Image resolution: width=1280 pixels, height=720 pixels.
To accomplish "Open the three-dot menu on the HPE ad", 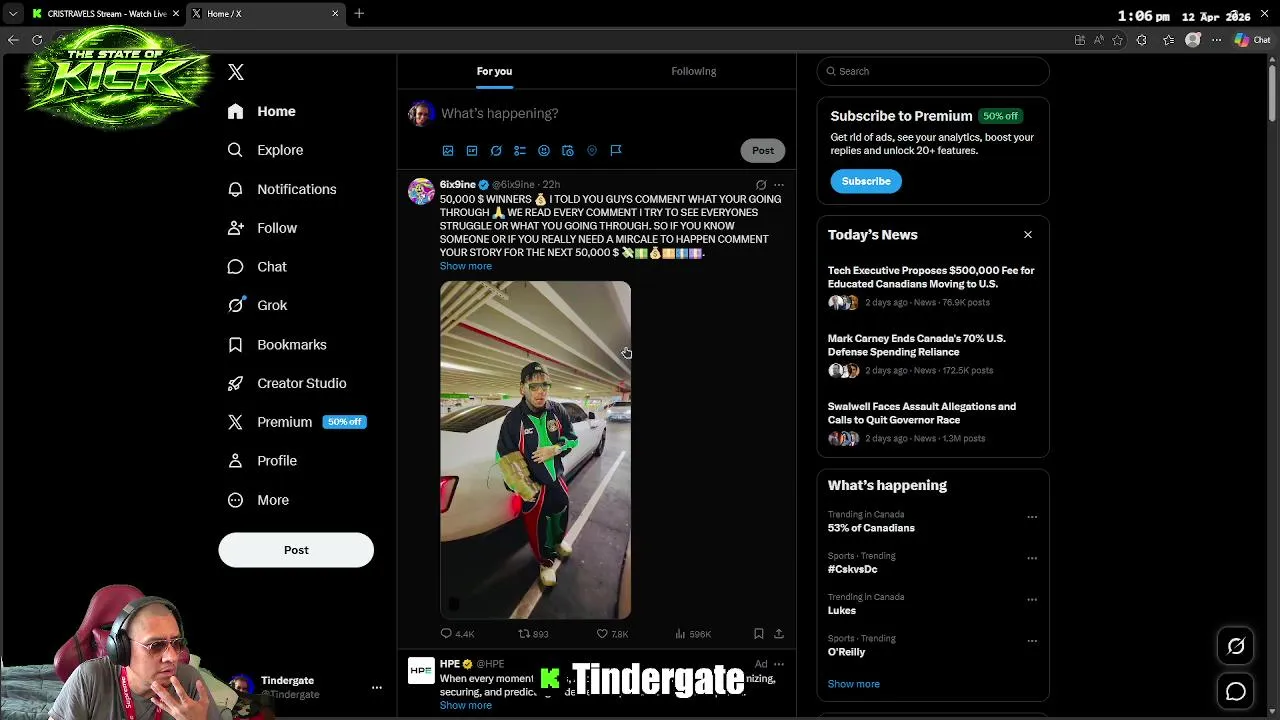I will (x=779, y=664).
